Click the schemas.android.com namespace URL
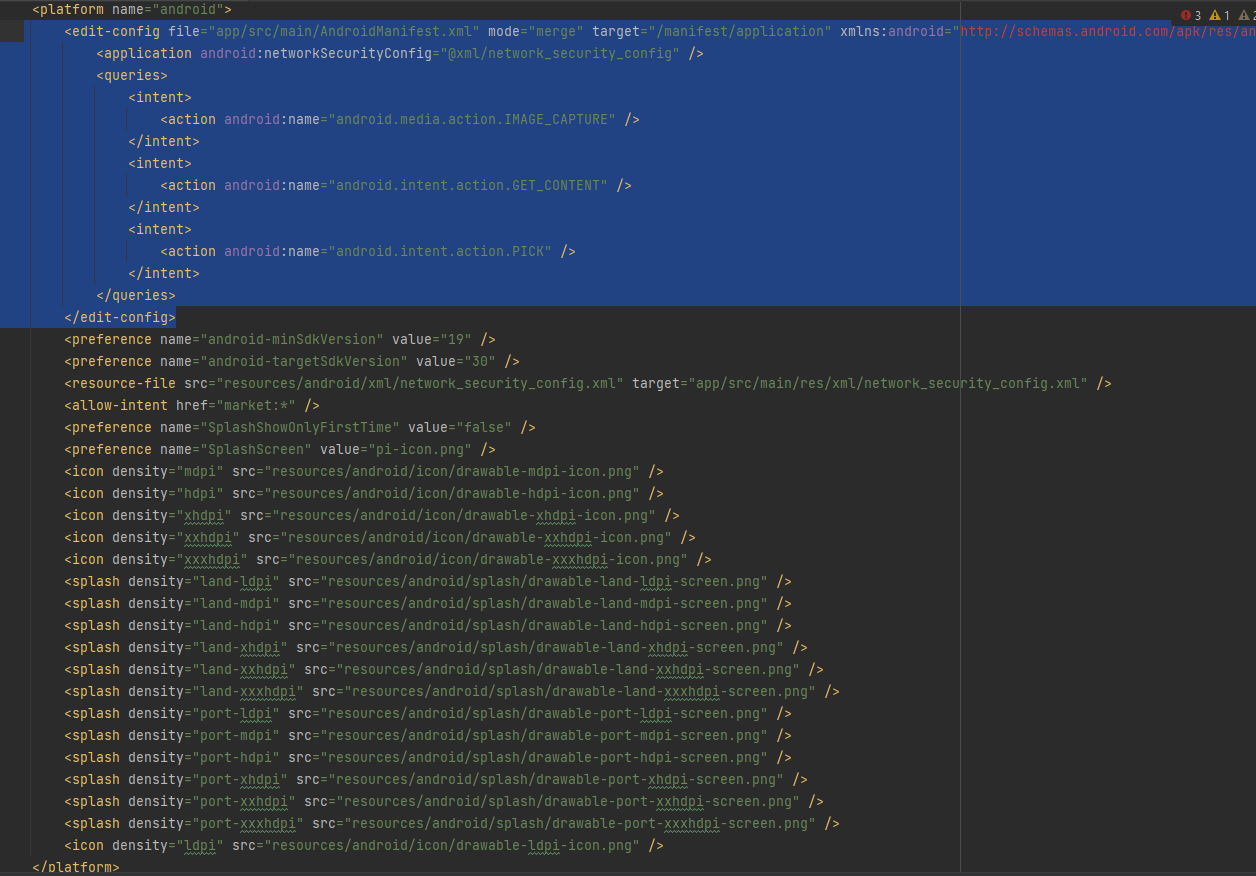Image resolution: width=1256 pixels, height=876 pixels. click(x=1107, y=31)
